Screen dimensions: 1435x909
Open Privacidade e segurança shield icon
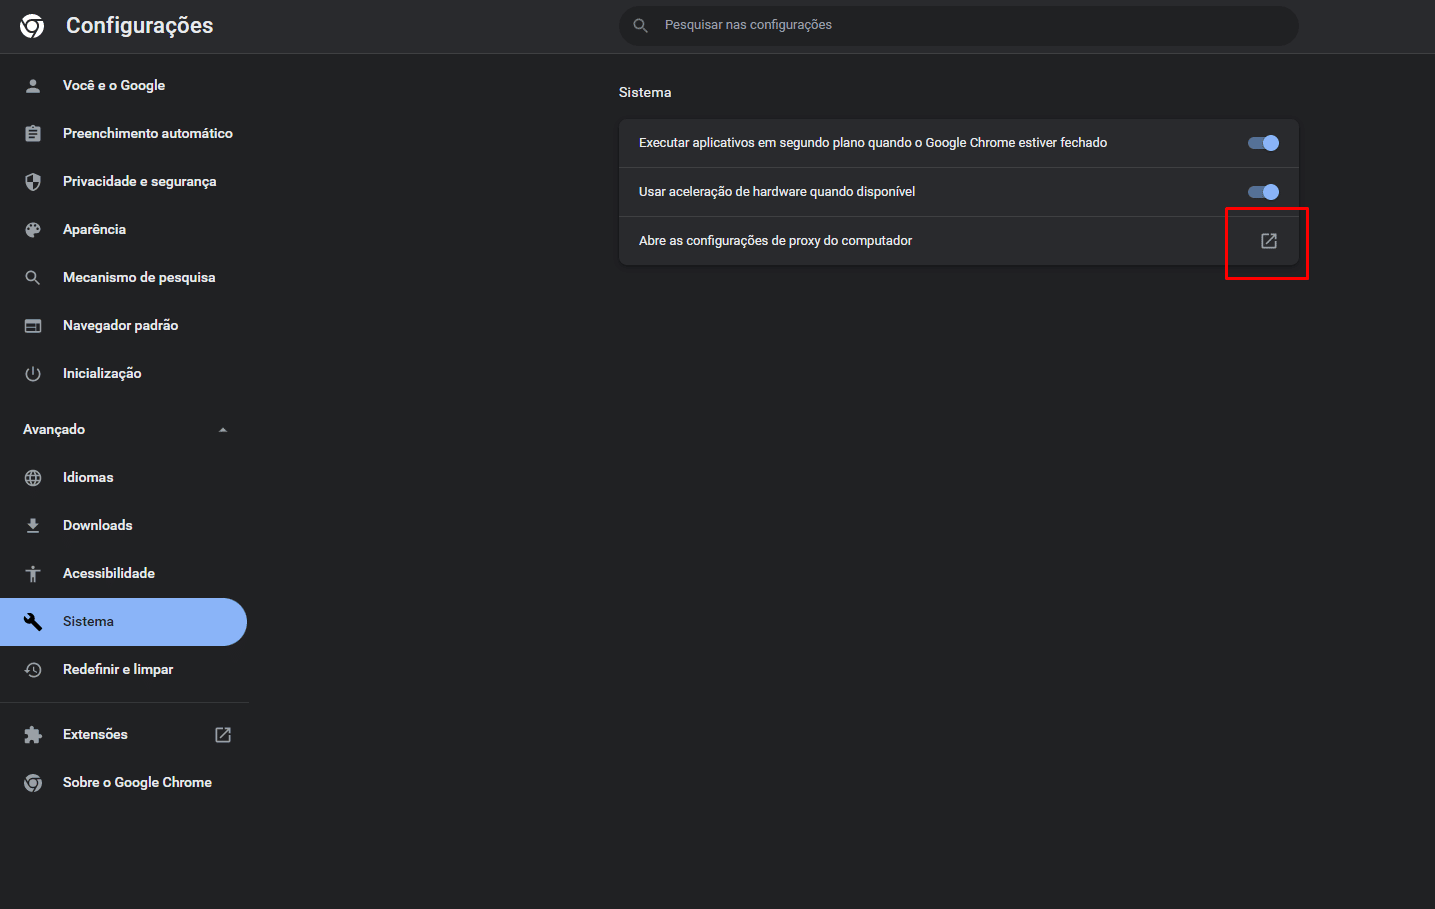pyautogui.click(x=33, y=181)
